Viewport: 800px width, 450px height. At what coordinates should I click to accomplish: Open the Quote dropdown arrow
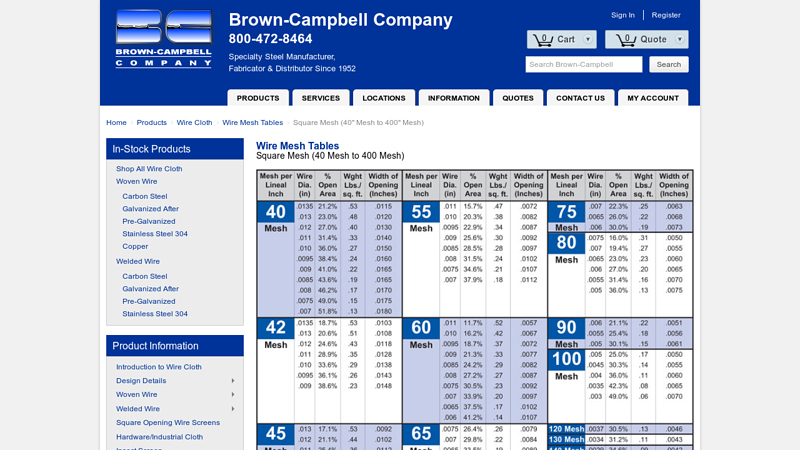(679, 40)
